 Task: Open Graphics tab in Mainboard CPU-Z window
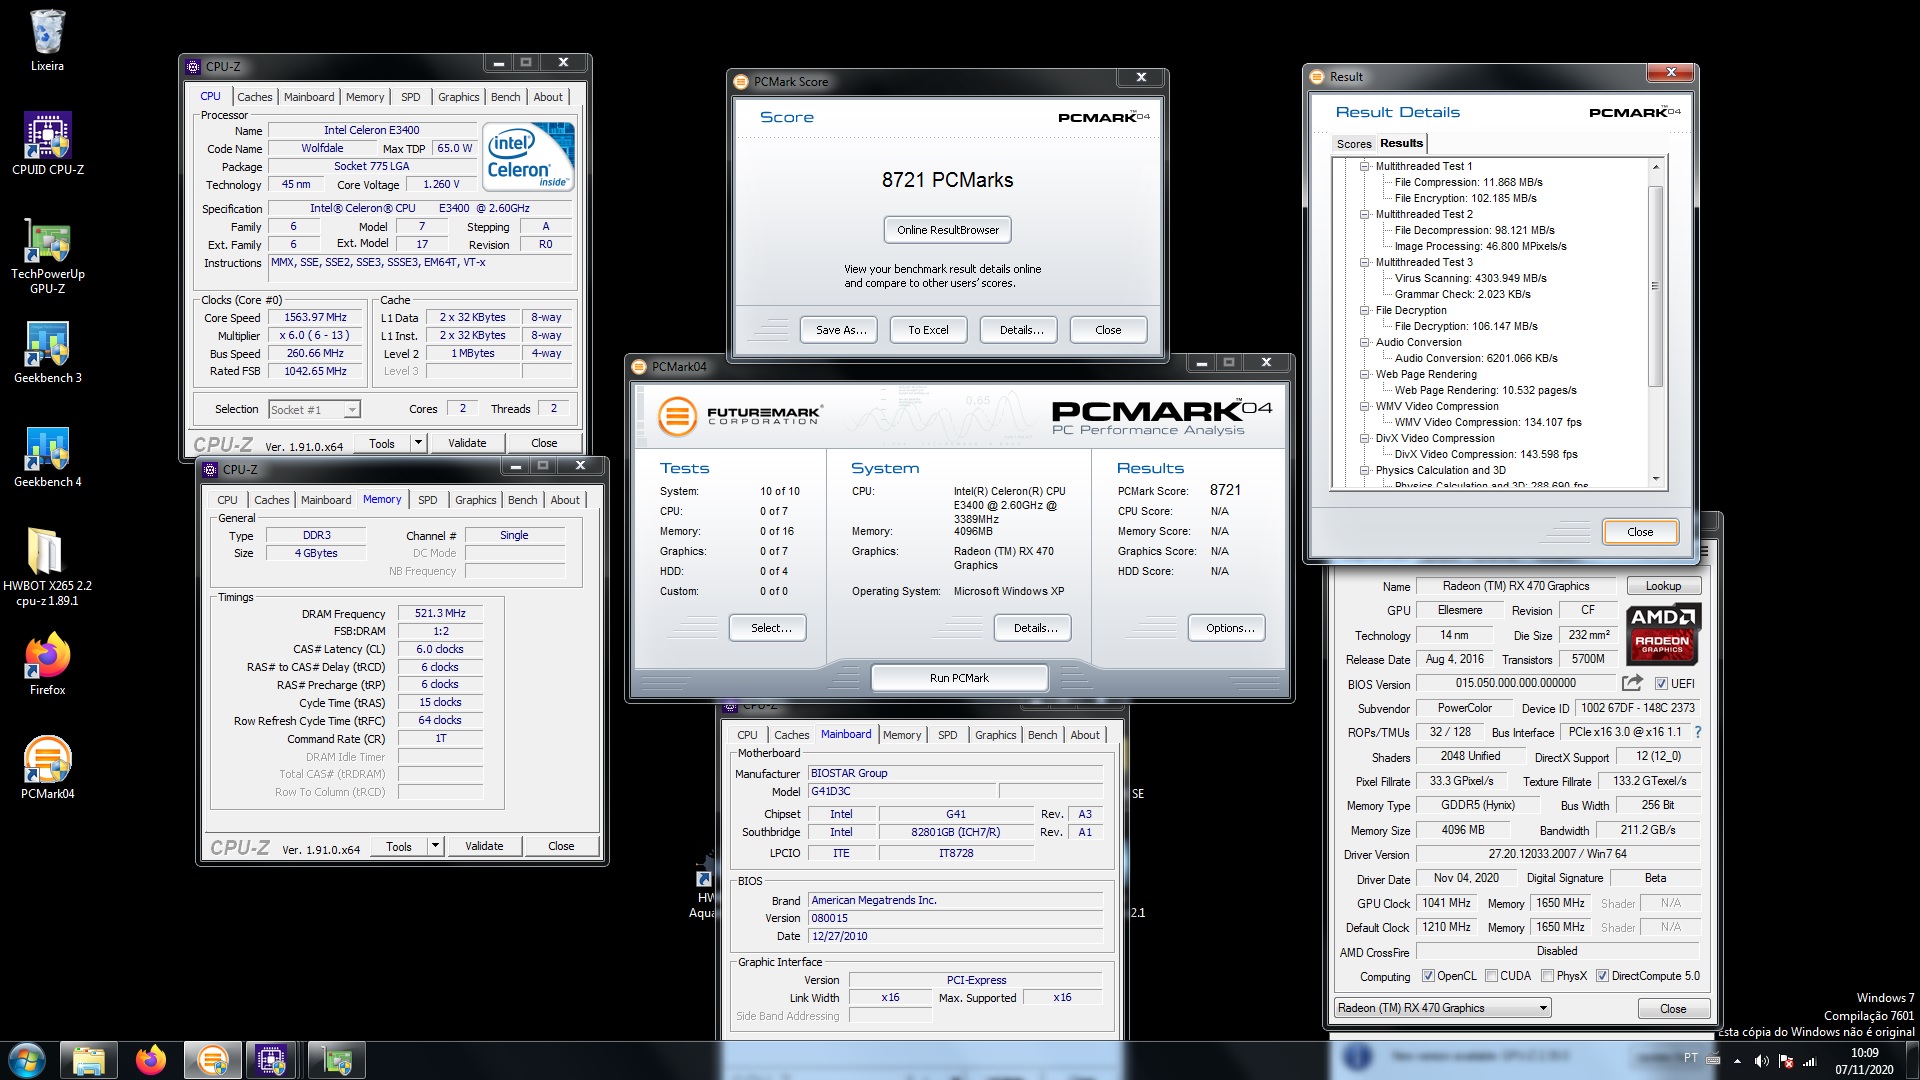[x=996, y=735]
